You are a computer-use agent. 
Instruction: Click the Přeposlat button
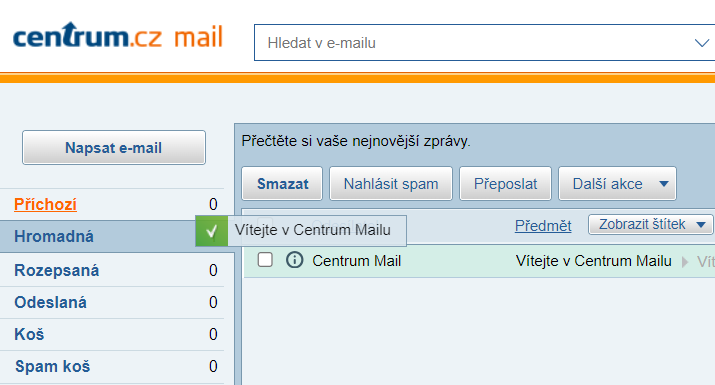(505, 183)
